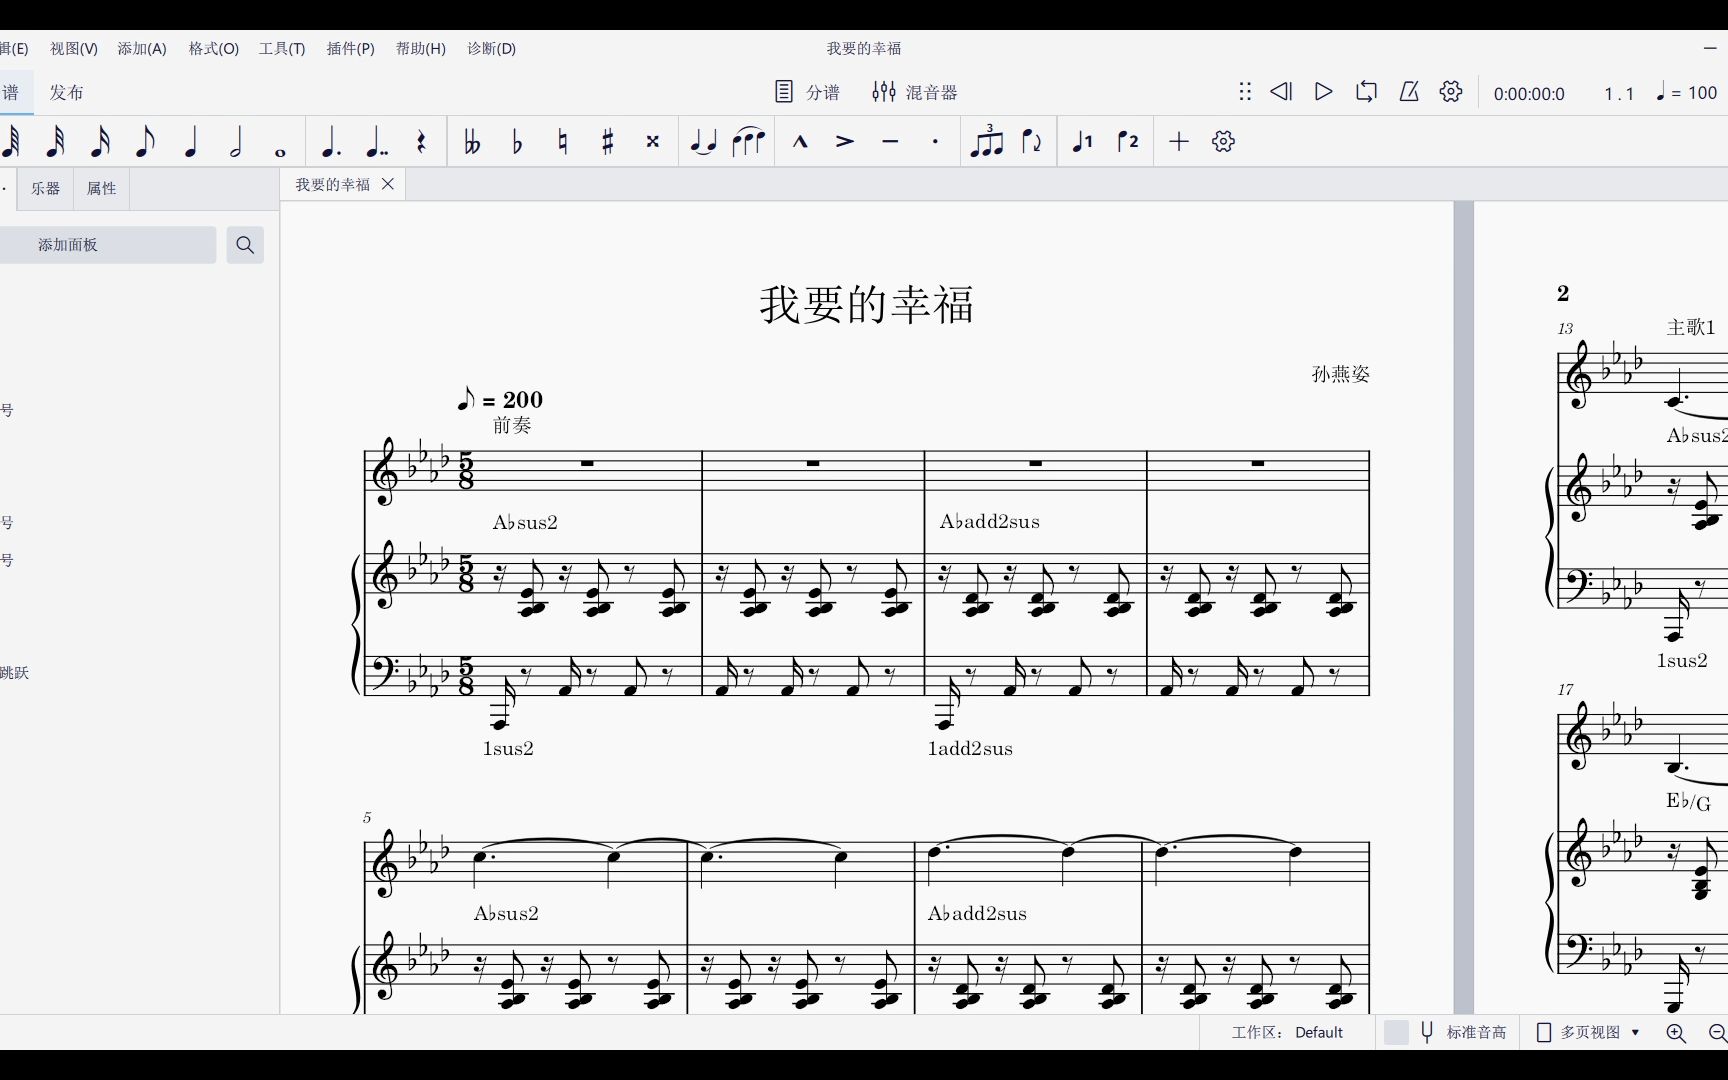Select the first A♭sus2 chord symbol
Viewport: 1728px width, 1080px height.
[525, 522]
